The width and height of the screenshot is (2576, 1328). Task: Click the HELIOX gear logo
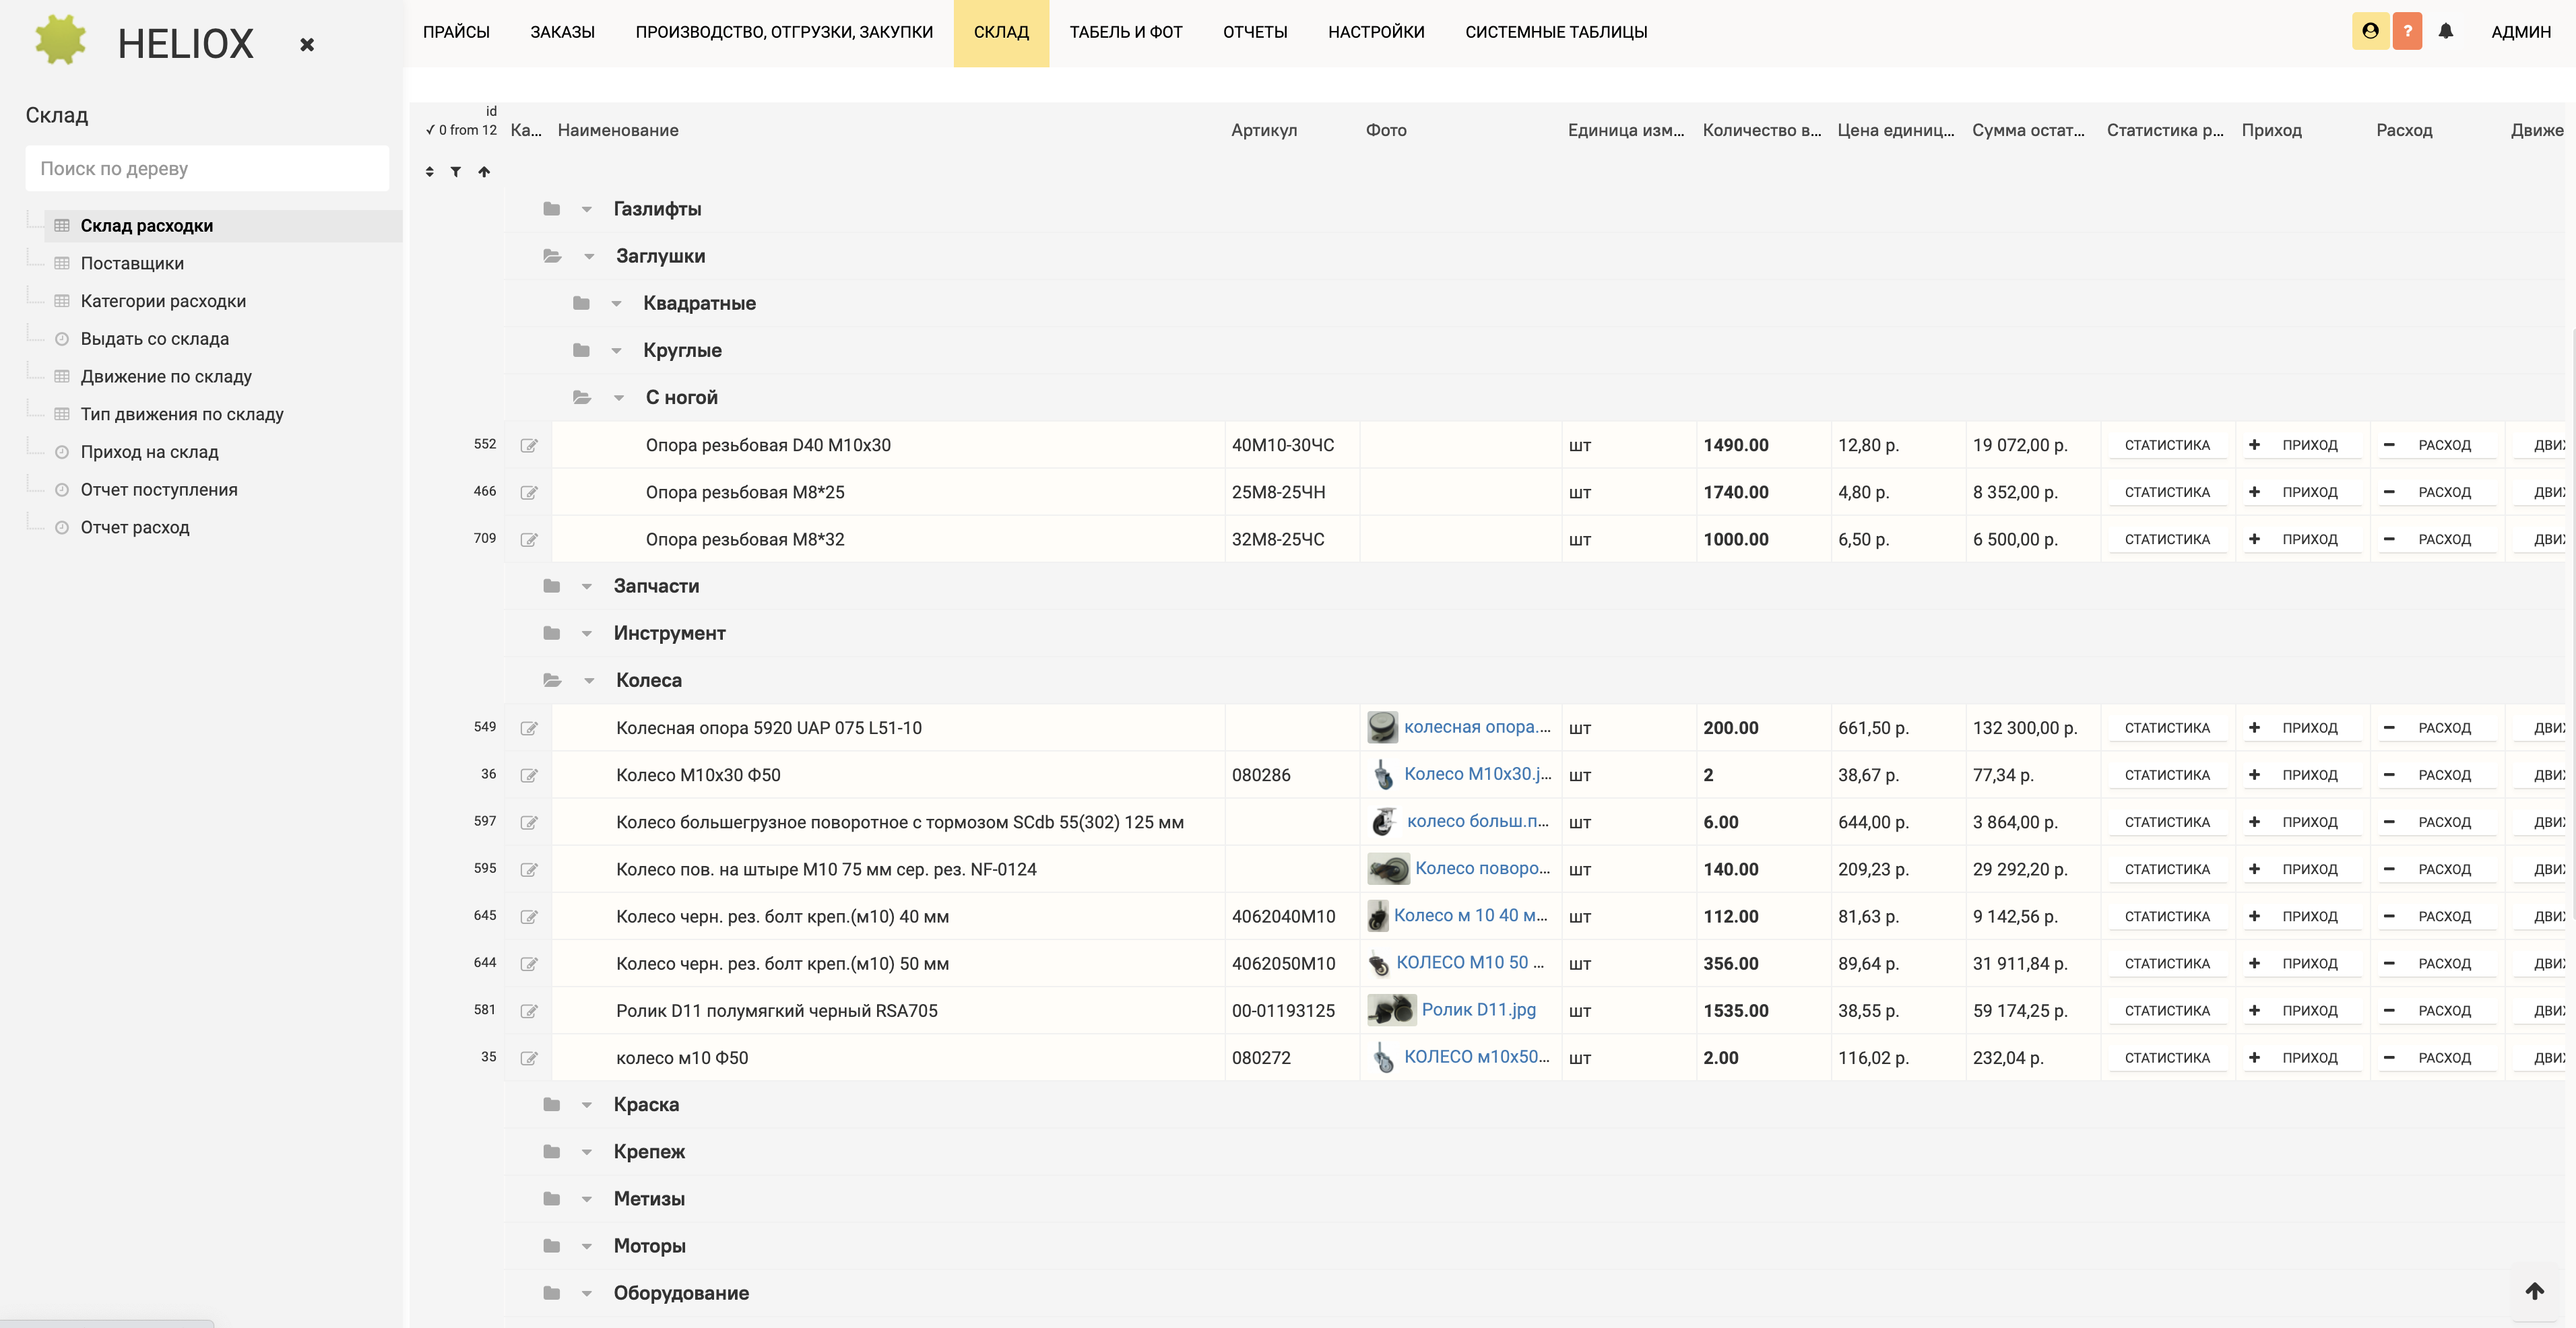point(60,40)
